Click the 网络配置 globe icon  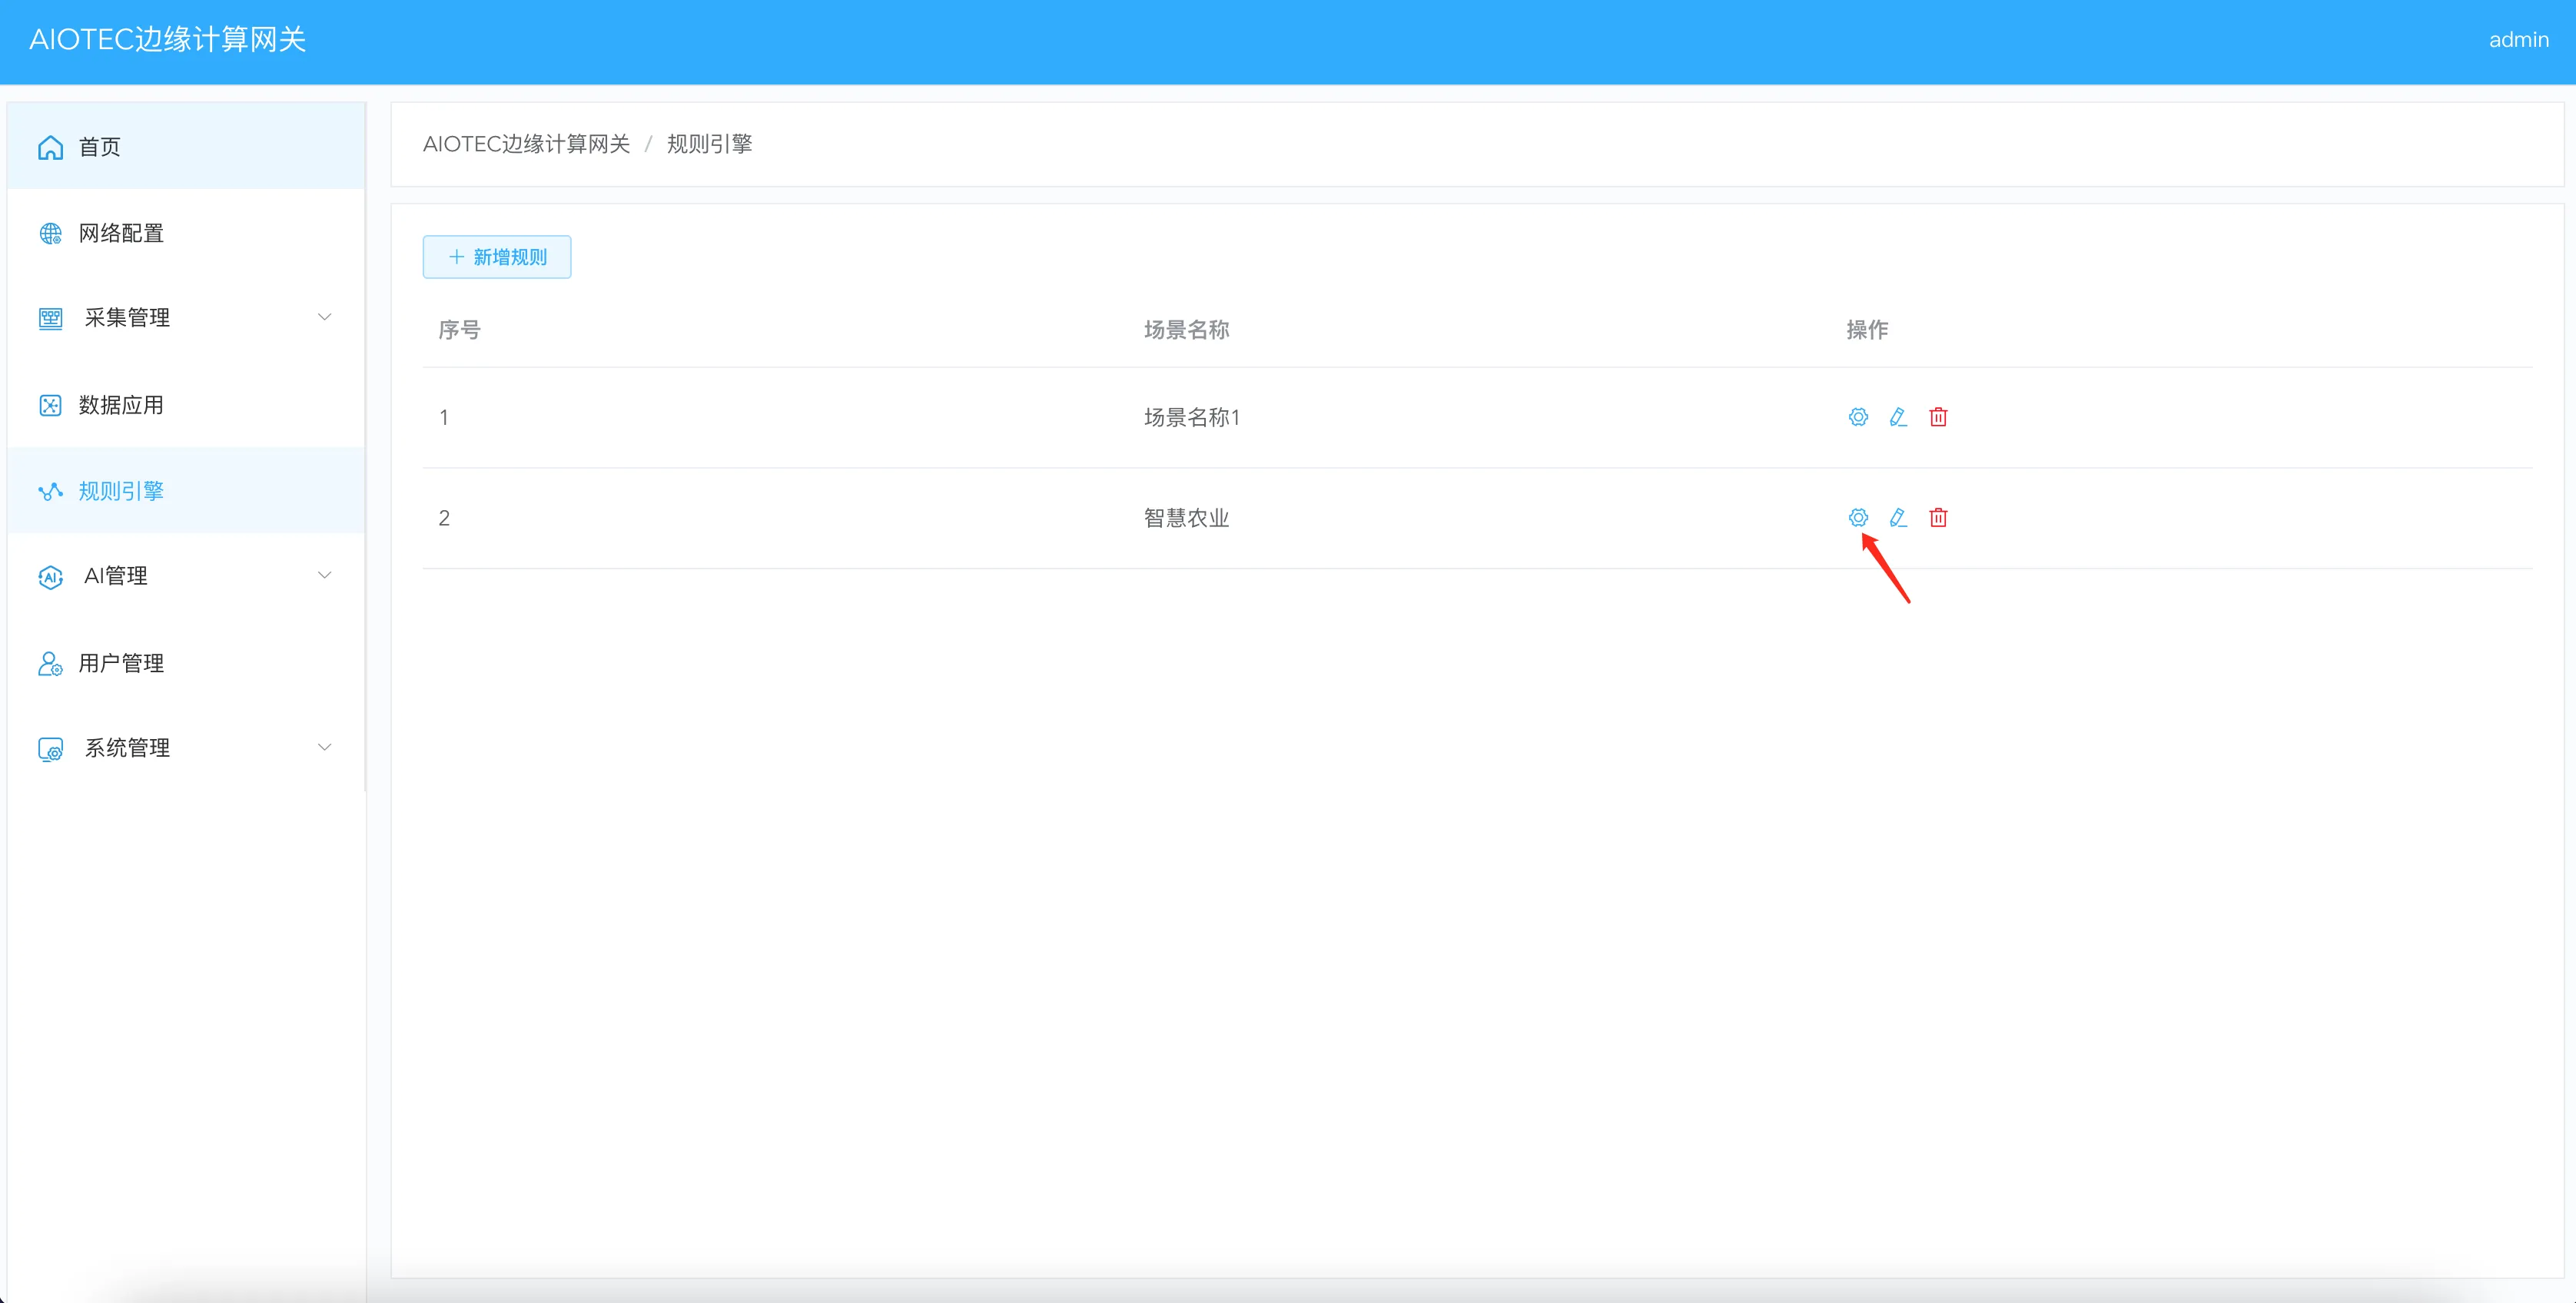point(50,233)
